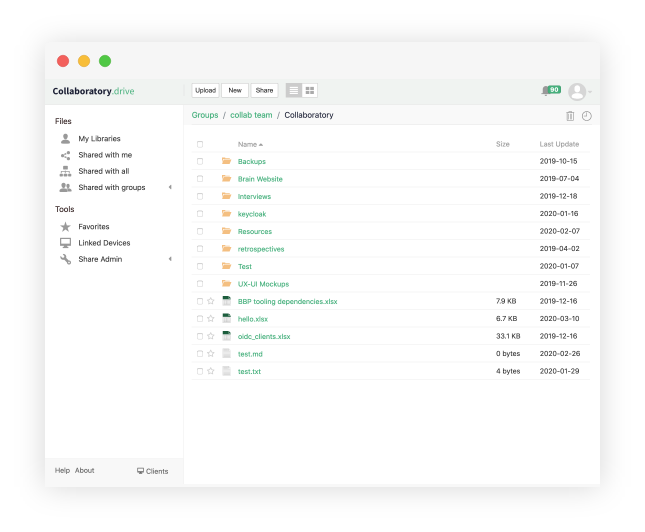Expand the Shared with groups submenu
Viewport: 645px width, 532px height.
(x=170, y=187)
